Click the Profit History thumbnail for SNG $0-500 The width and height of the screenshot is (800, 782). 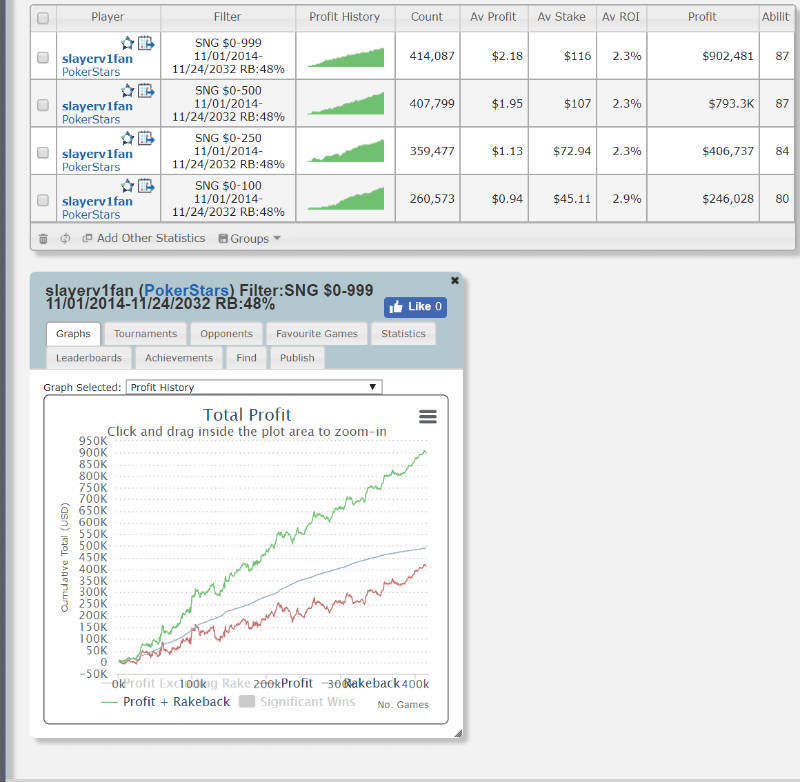[x=346, y=105]
